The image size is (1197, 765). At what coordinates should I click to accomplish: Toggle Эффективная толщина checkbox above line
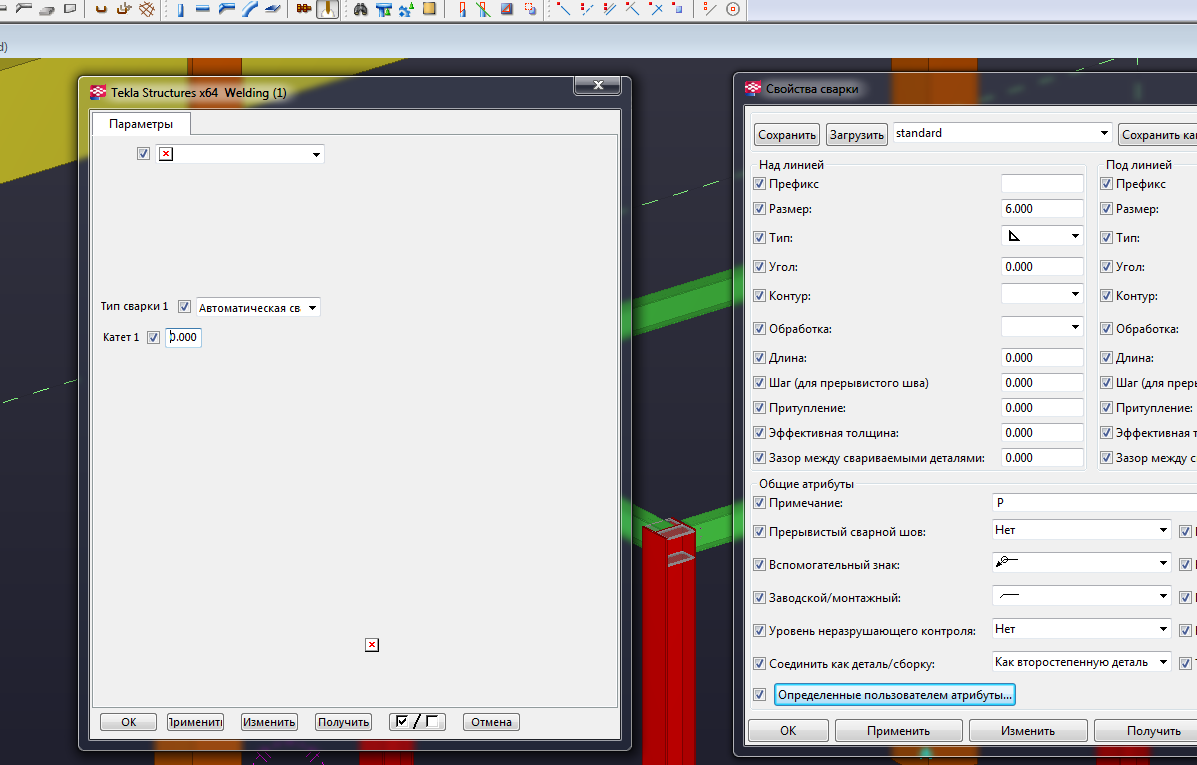pos(760,432)
